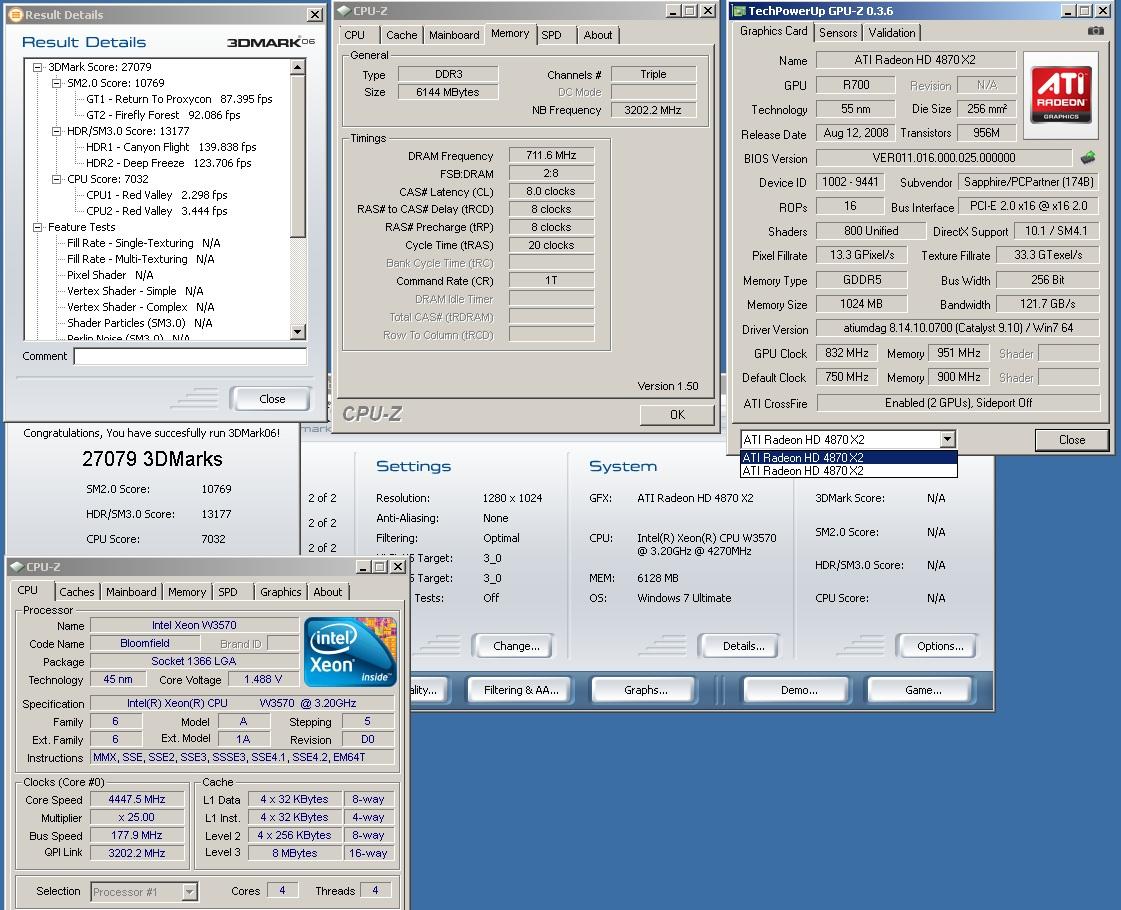
Task: Click the ATI CrossFire Enabled (2 GPUs) field
Action: coord(958,403)
